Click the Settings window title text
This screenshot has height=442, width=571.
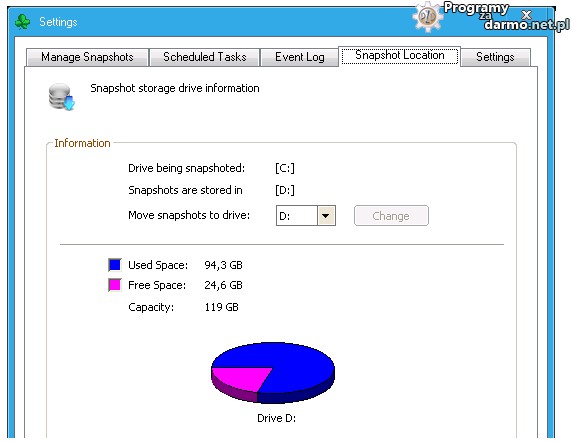pos(58,22)
